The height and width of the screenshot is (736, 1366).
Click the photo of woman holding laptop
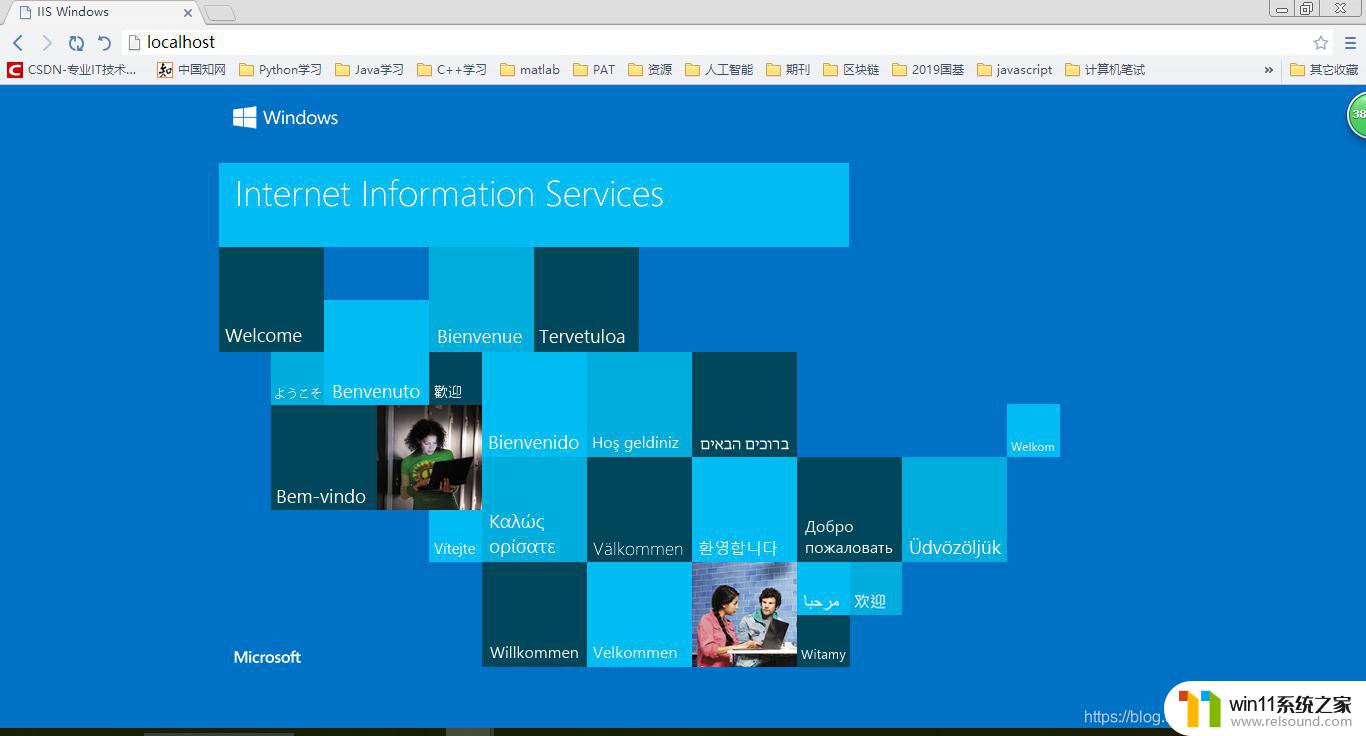(429, 458)
